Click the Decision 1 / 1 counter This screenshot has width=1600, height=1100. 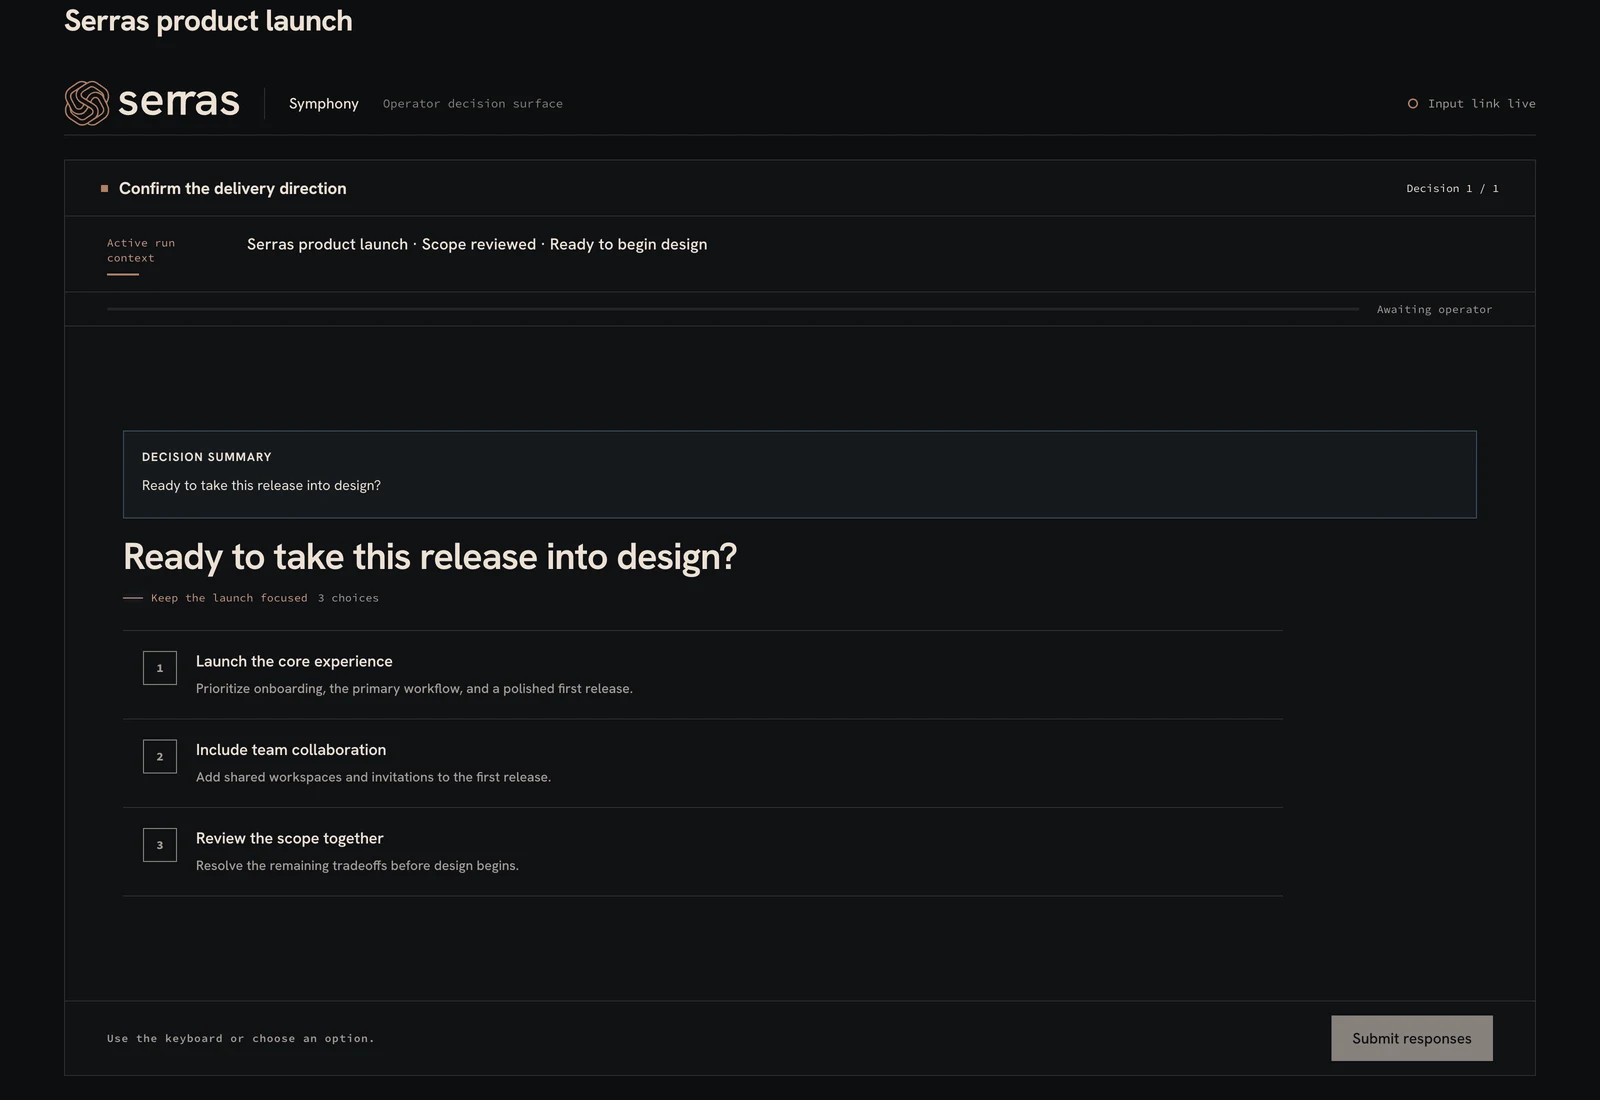(x=1452, y=188)
